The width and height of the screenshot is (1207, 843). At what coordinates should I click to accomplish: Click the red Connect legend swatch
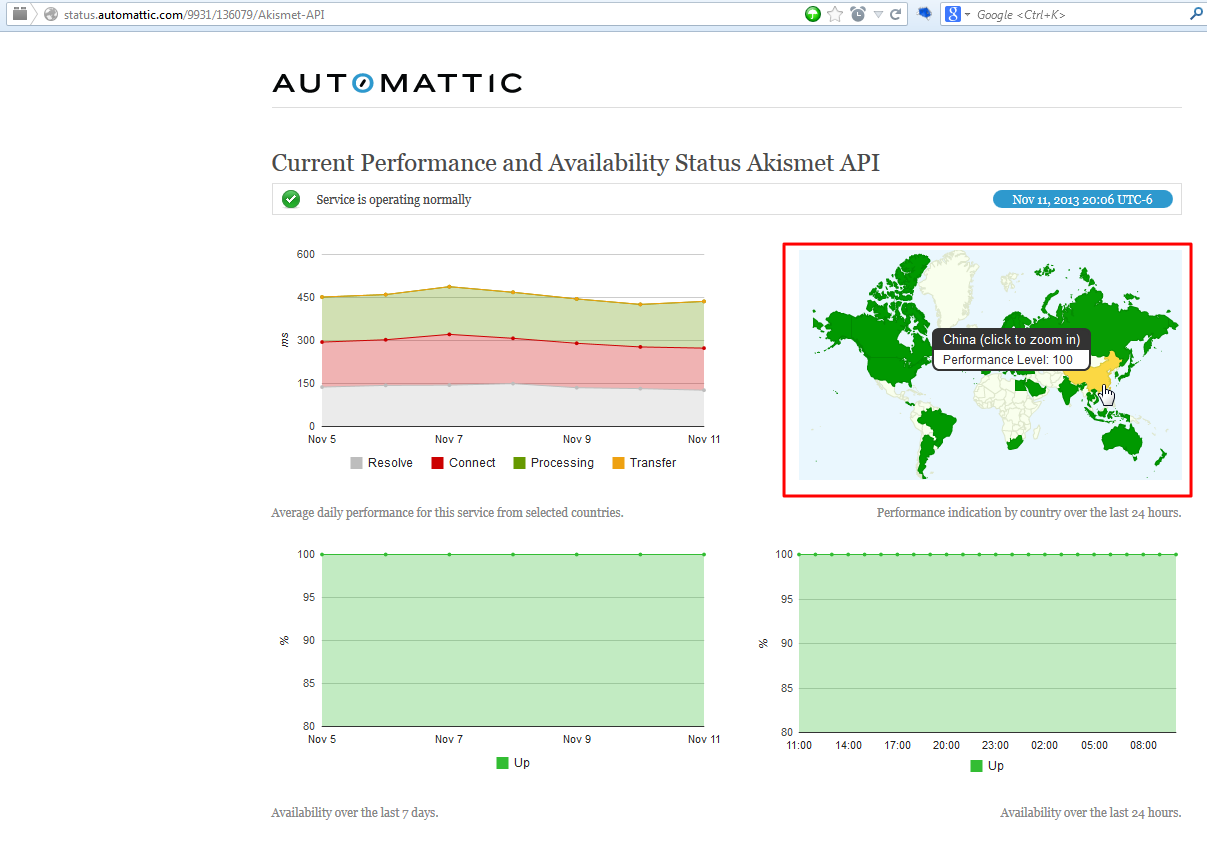[437, 463]
